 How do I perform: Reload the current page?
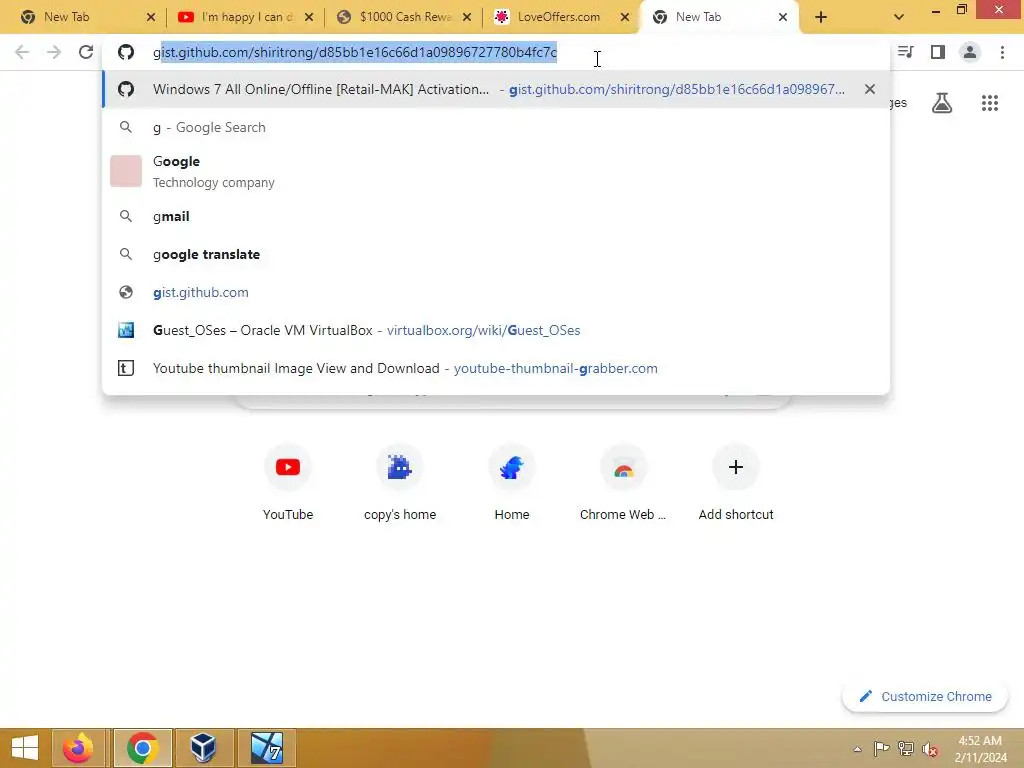86,52
